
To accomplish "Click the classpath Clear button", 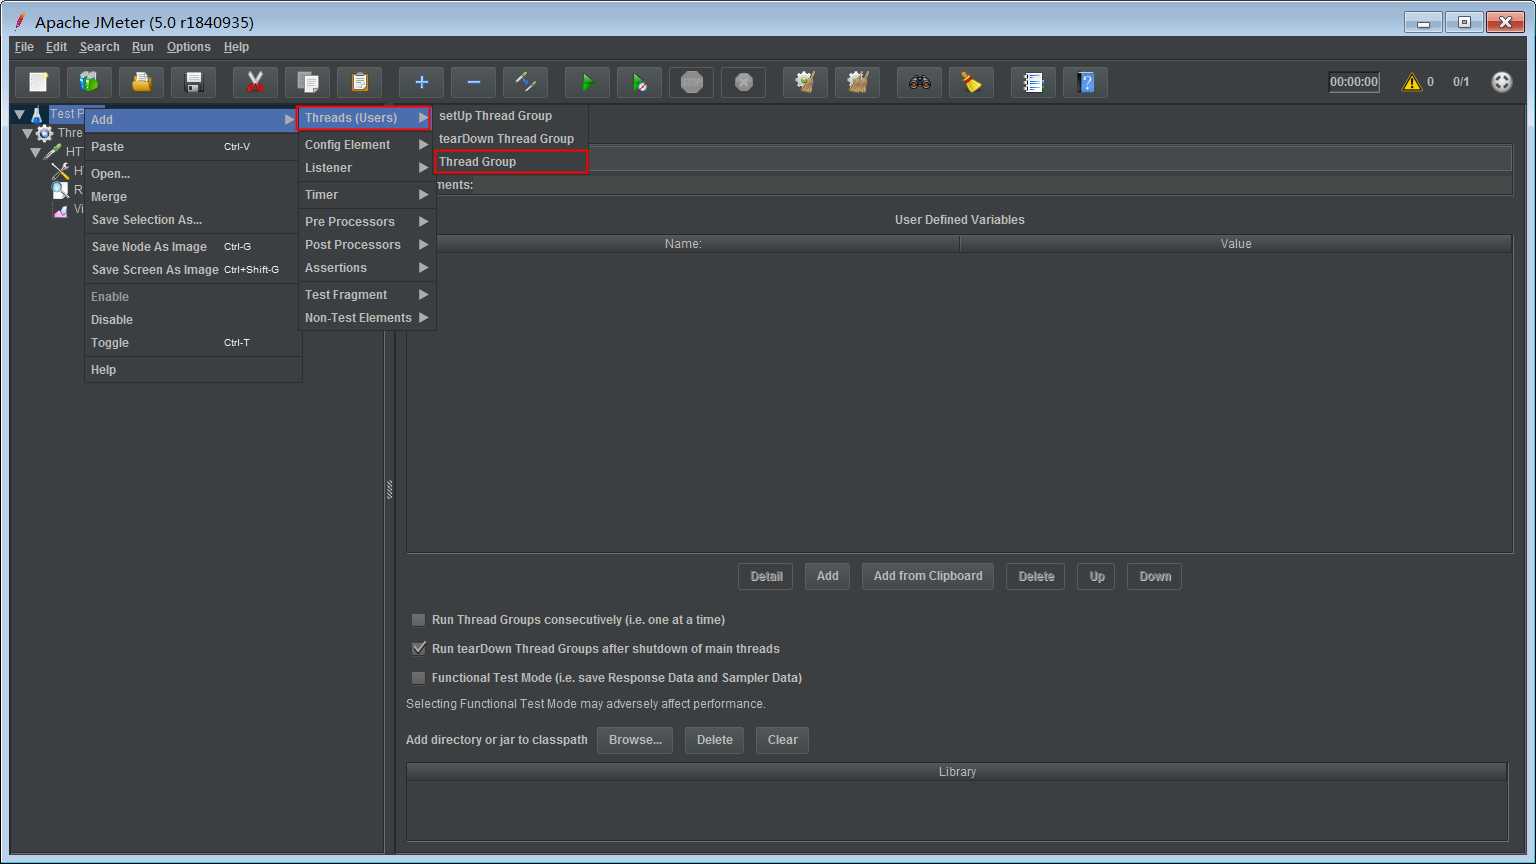I will 782,740.
